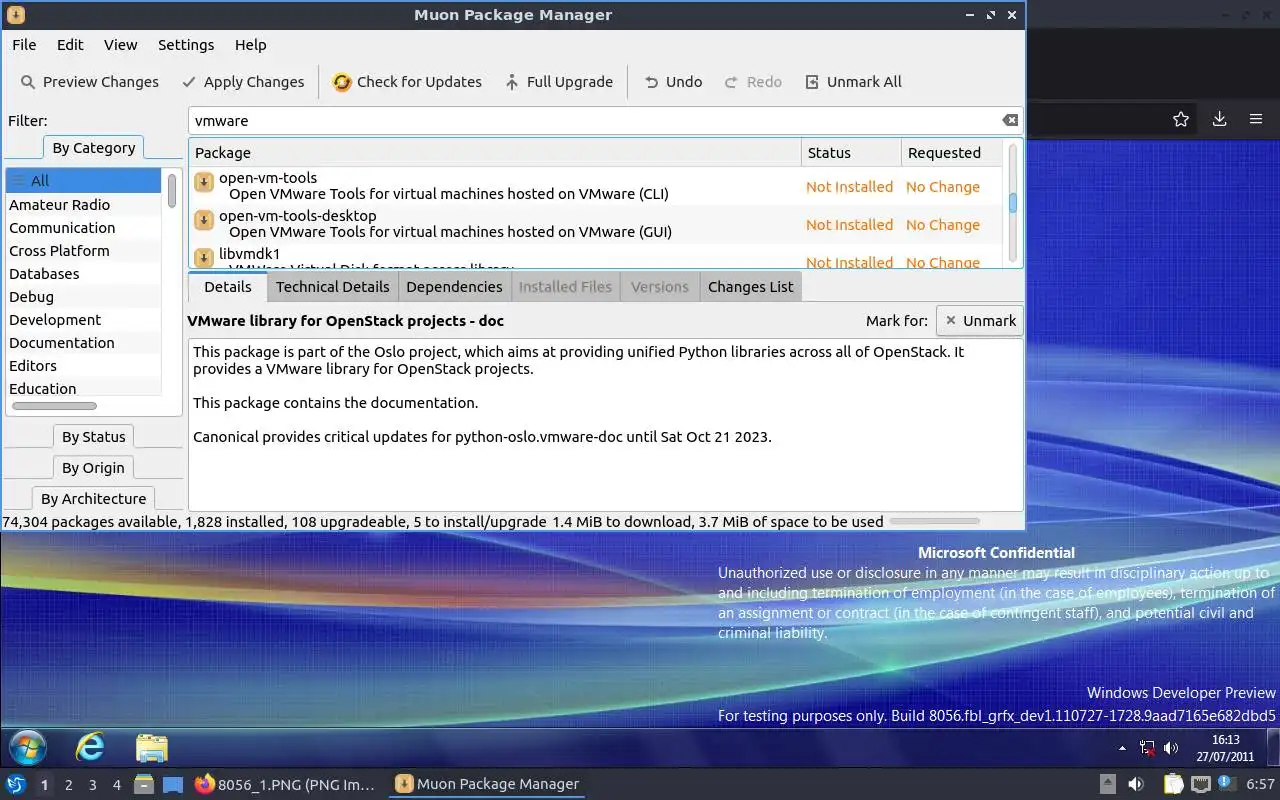1280x800 pixels.
Task: Switch to workspace 2
Action: 68,785
